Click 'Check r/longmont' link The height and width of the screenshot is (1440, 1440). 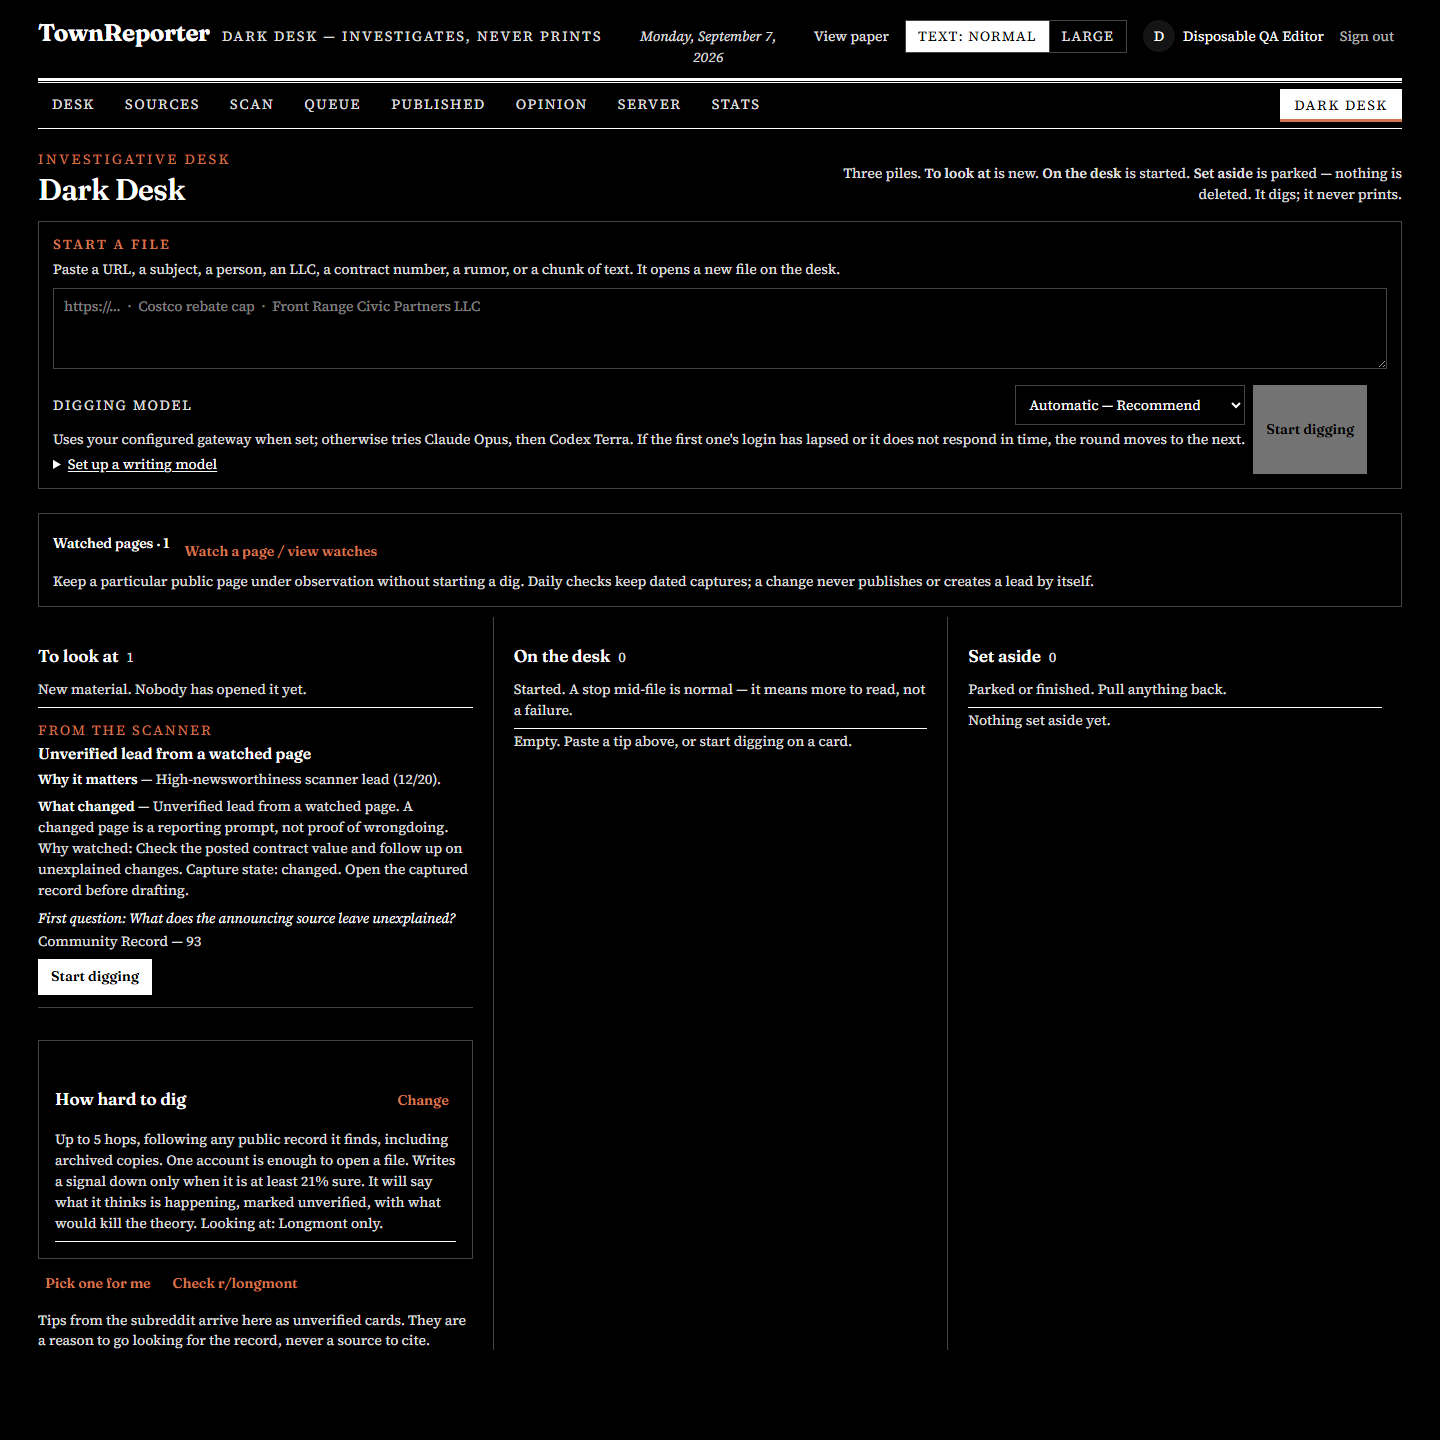[235, 1283]
